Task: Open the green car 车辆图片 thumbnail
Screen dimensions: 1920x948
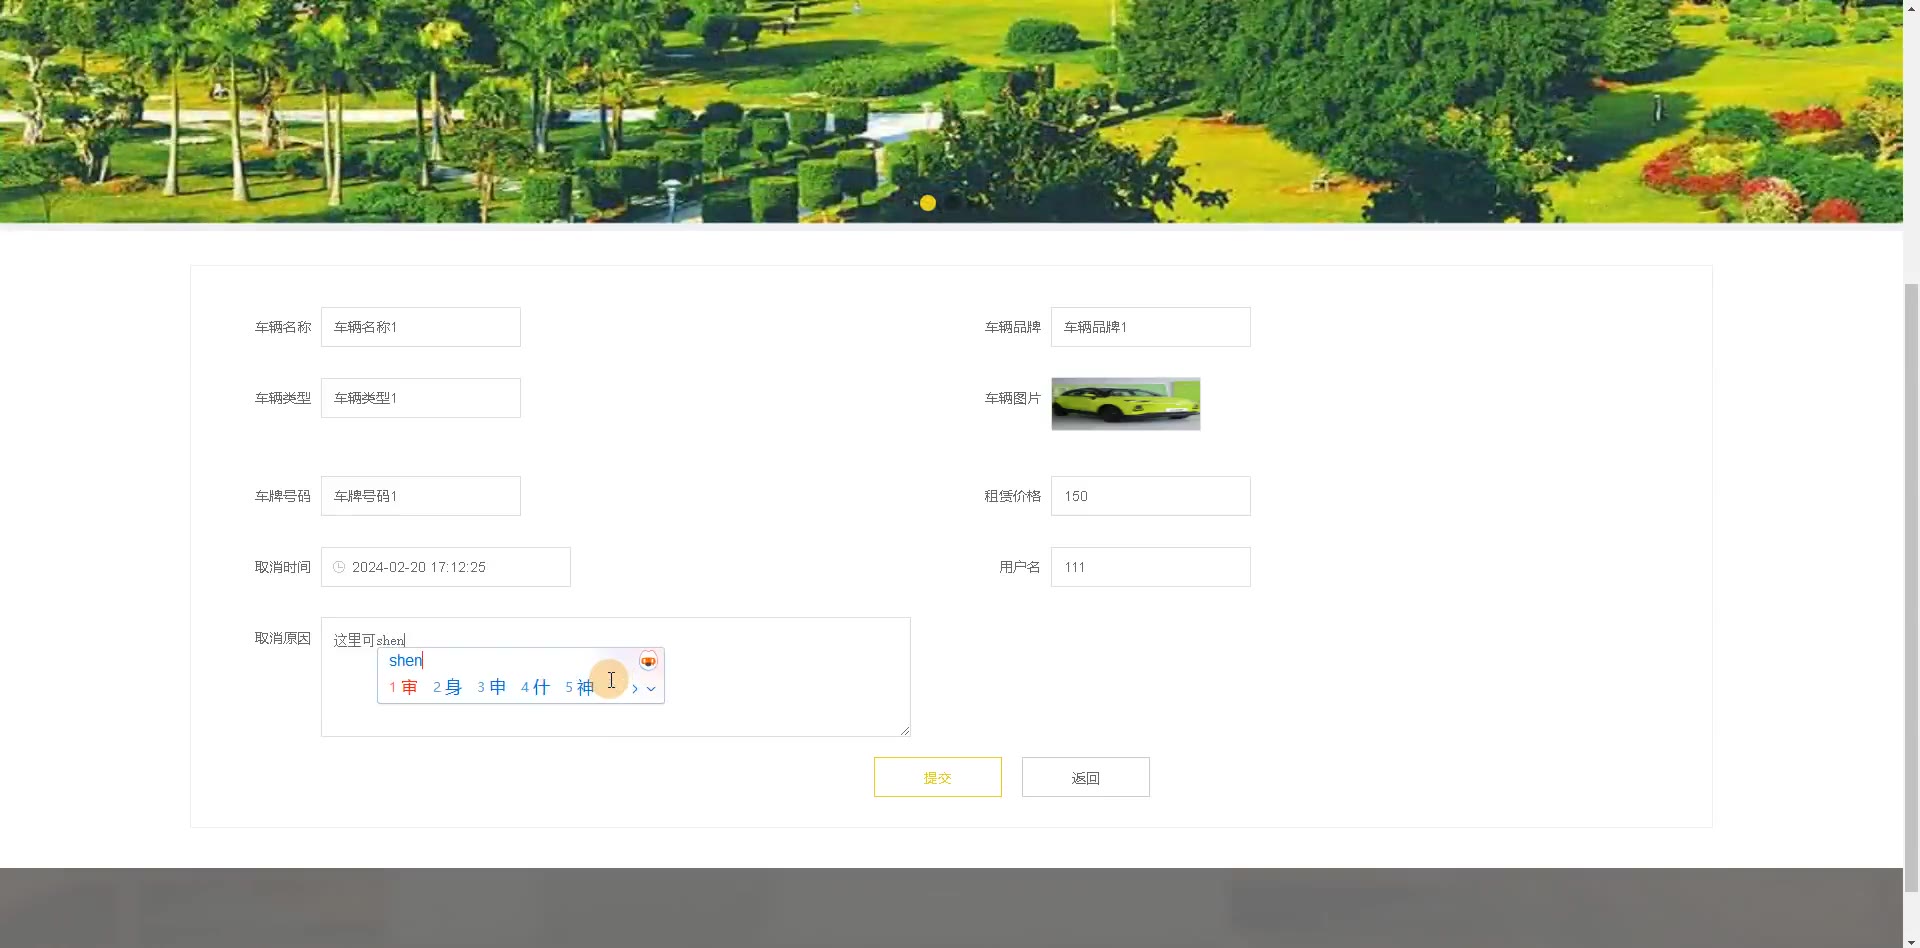Action: point(1125,404)
